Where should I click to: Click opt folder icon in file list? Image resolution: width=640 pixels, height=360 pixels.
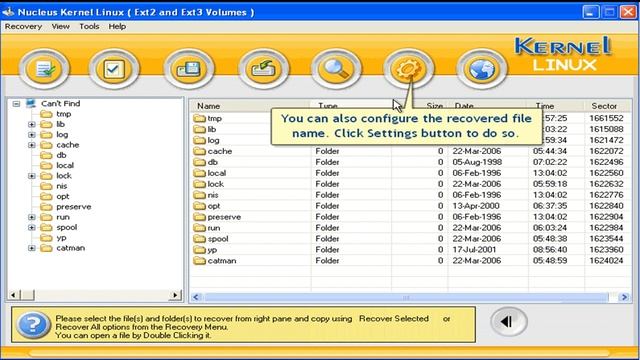click(199, 206)
